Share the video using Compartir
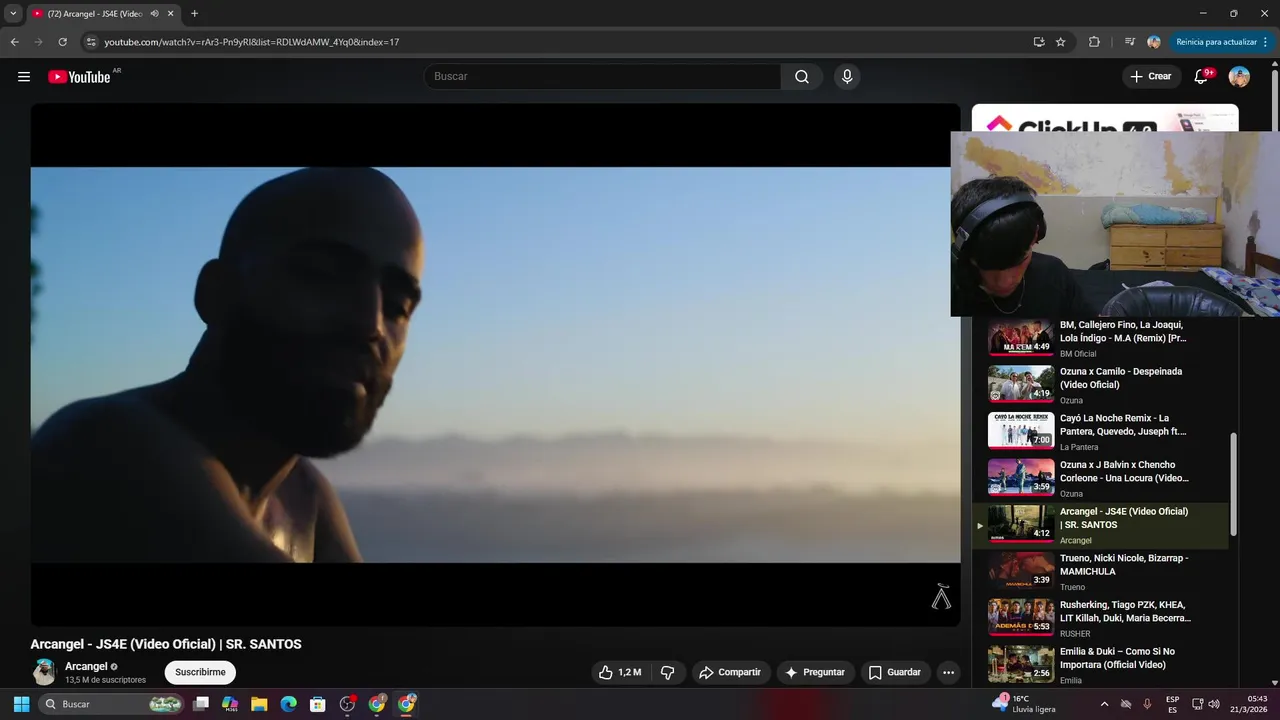Viewport: 1280px width, 720px height. 730,672
